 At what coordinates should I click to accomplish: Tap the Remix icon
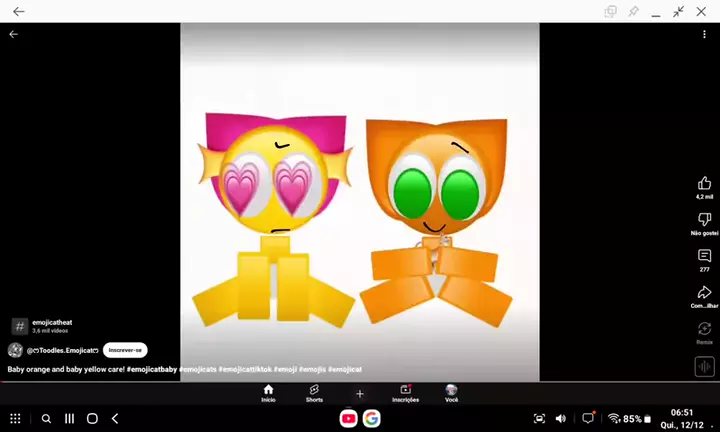click(x=704, y=329)
